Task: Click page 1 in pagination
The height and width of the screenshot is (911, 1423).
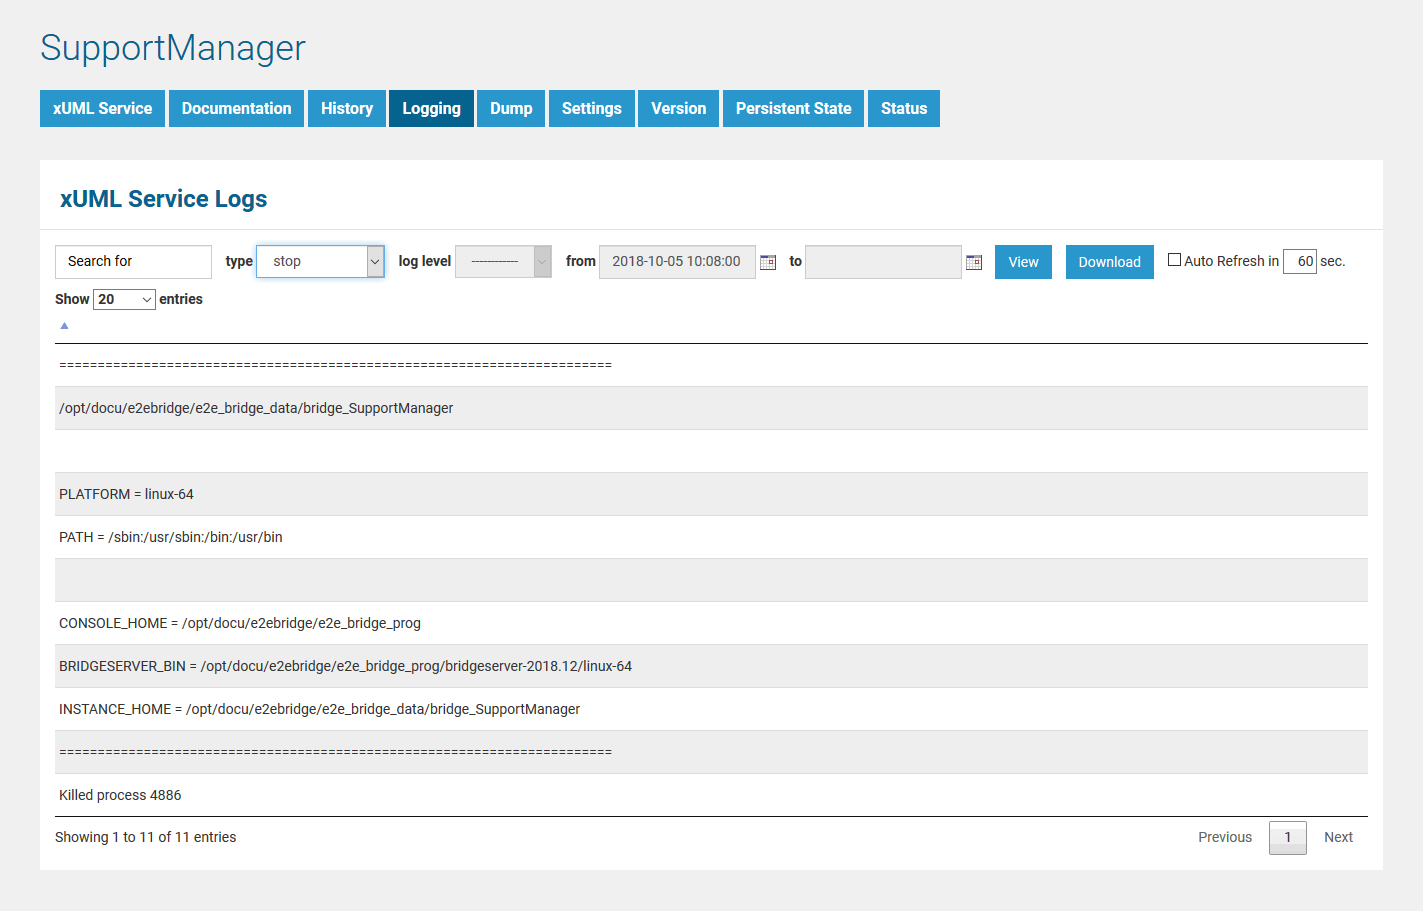Action: (x=1287, y=838)
